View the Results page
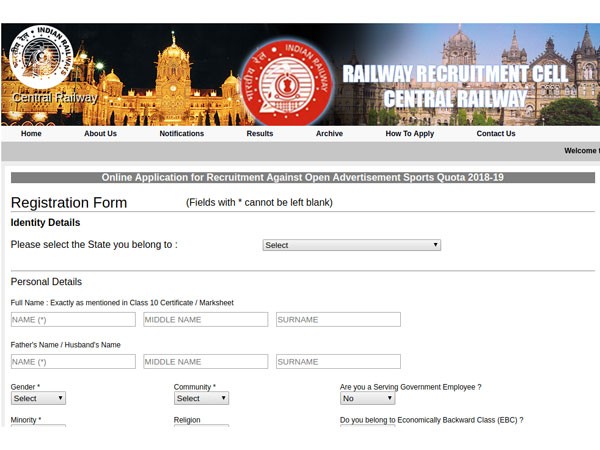The width and height of the screenshot is (600, 450). click(x=260, y=134)
